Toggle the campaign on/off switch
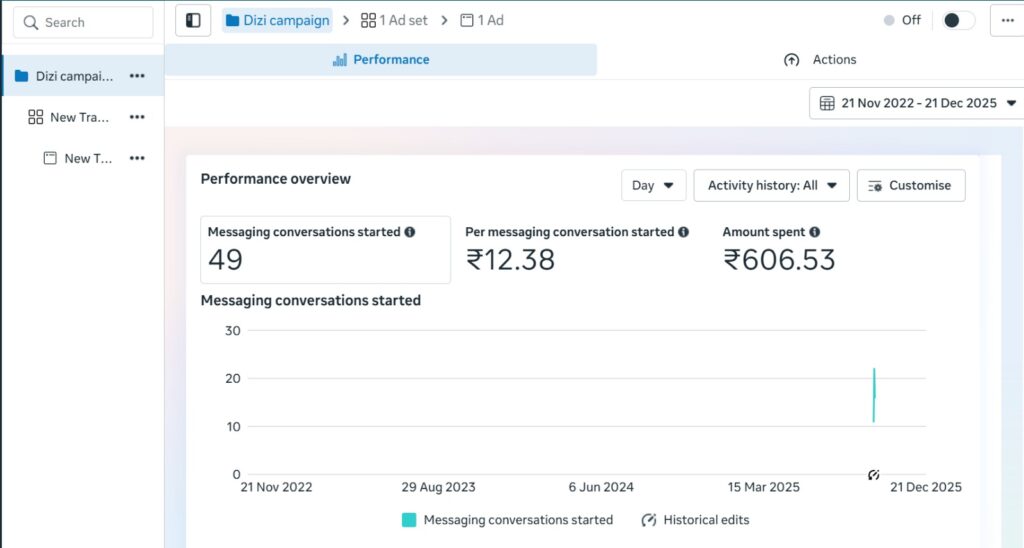The width and height of the screenshot is (1024, 548). pos(958,20)
